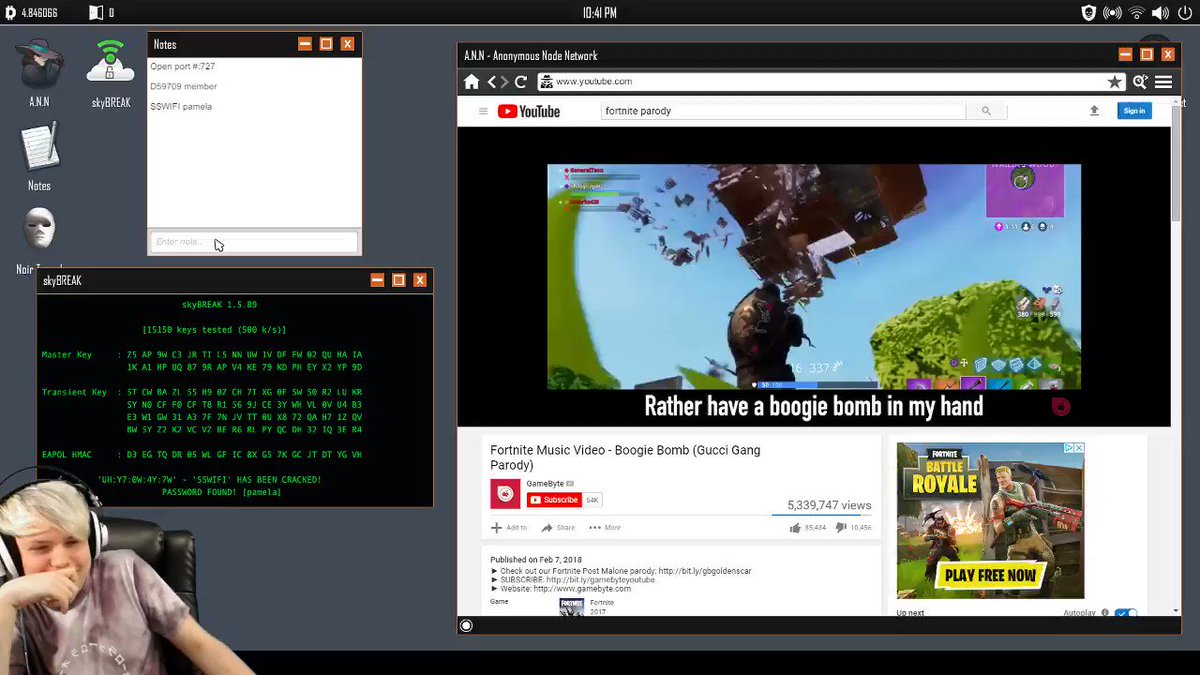Click the video title 'Fortnite Music Video - Boogie Bomb'

[625, 457]
